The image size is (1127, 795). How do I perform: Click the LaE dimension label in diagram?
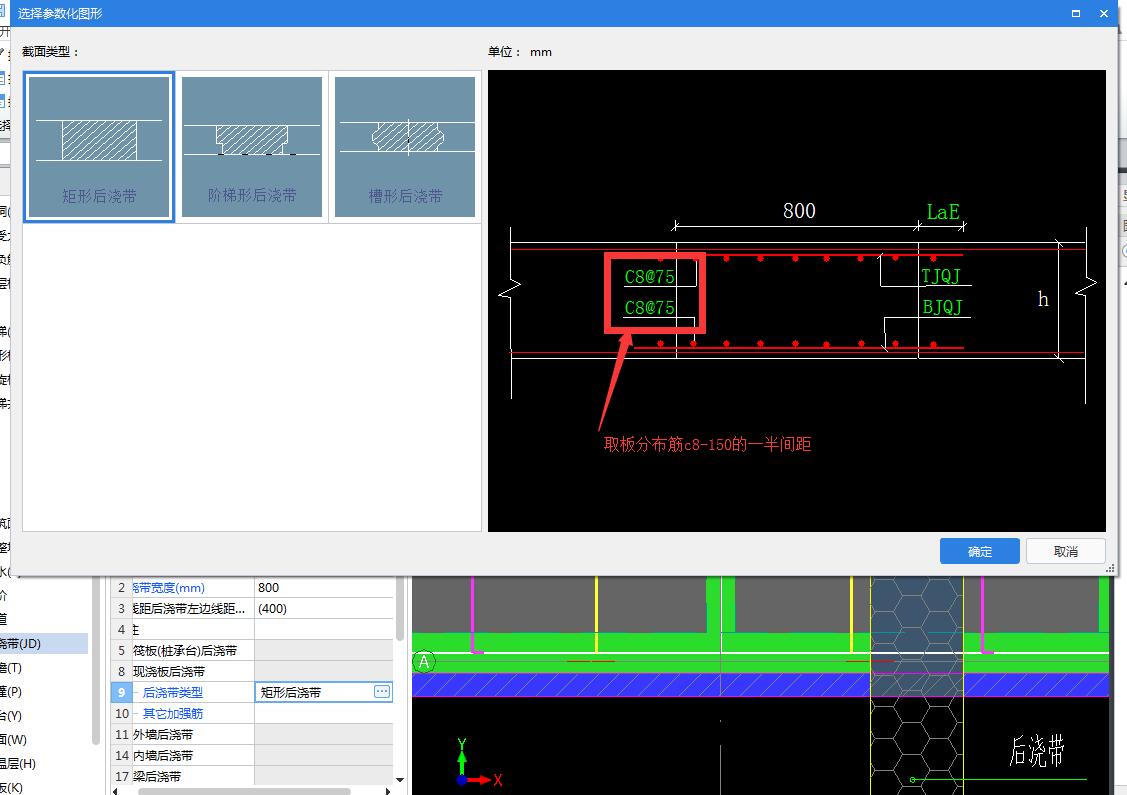coord(943,212)
